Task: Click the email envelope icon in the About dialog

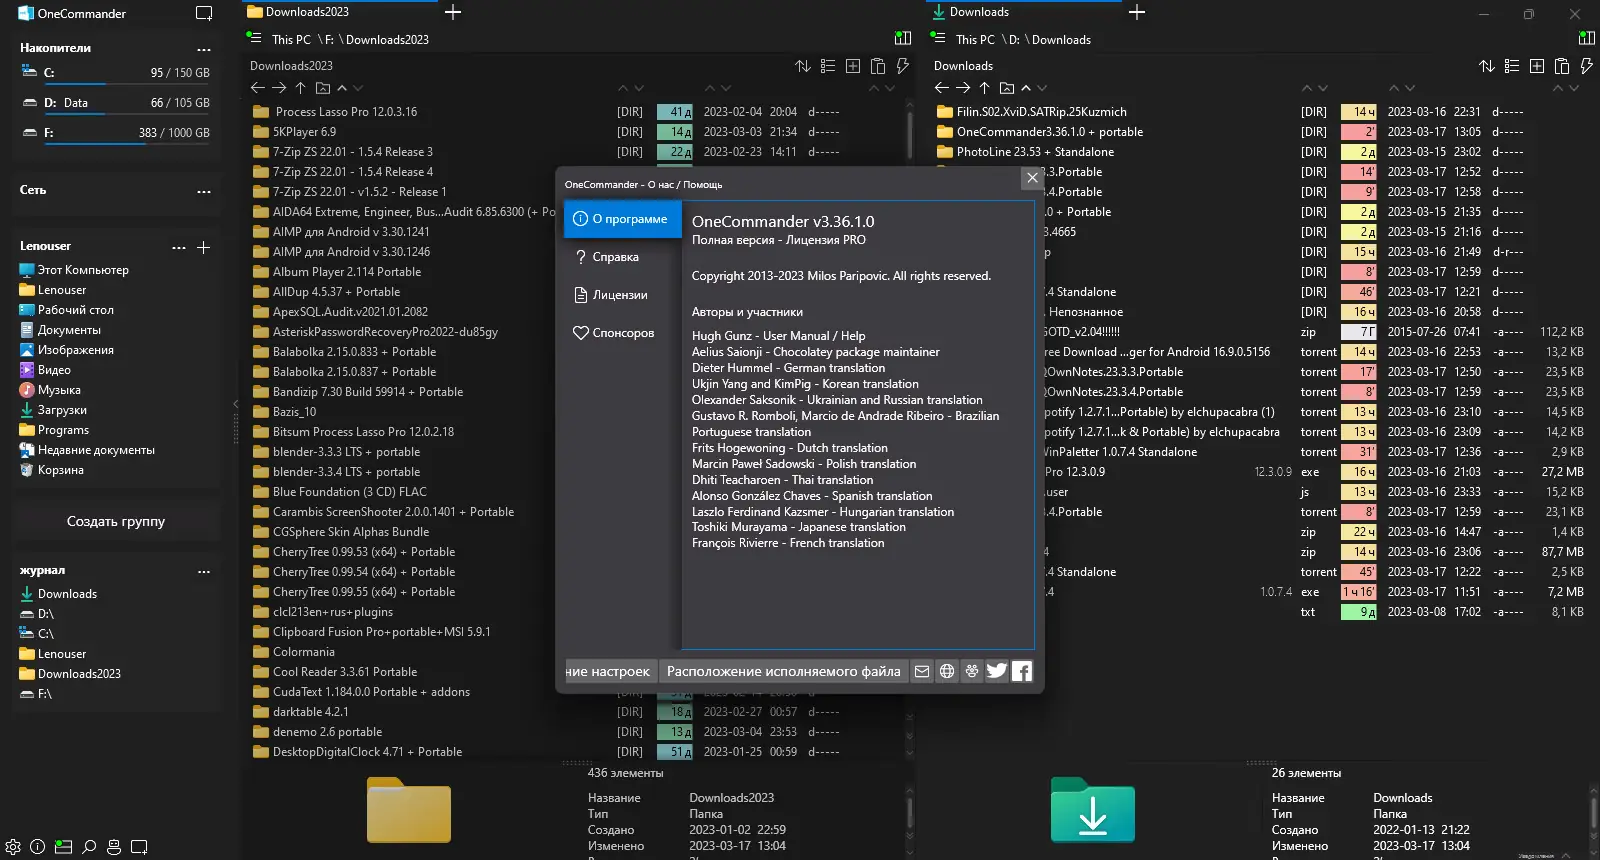Action: (922, 671)
